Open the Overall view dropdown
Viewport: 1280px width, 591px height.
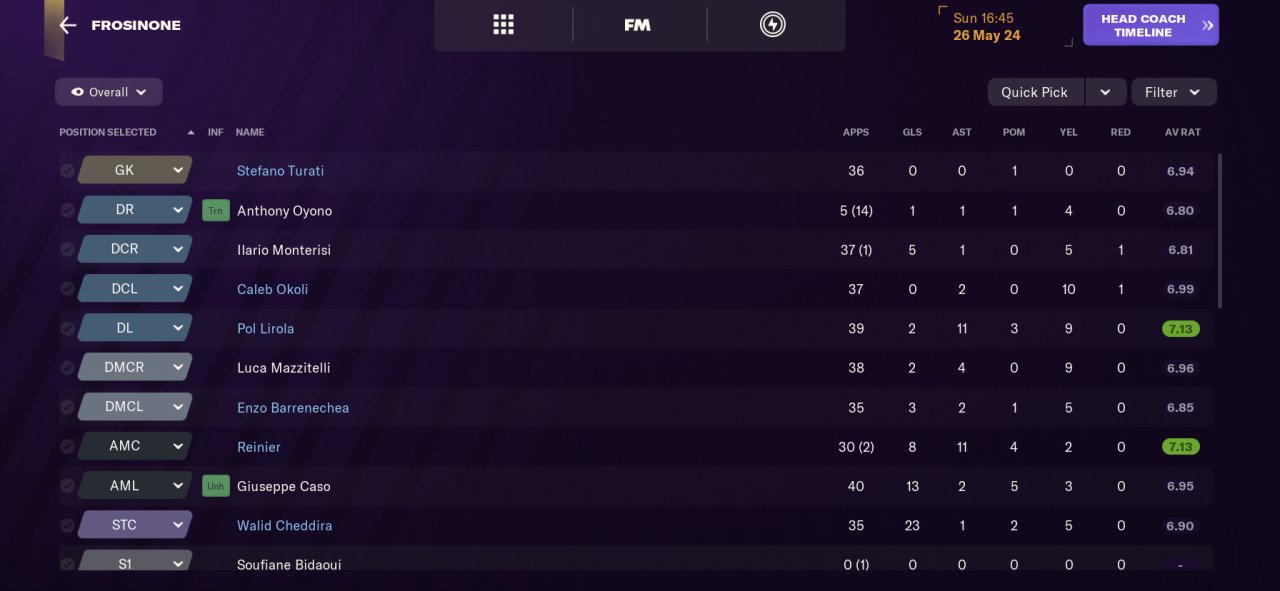tap(109, 92)
